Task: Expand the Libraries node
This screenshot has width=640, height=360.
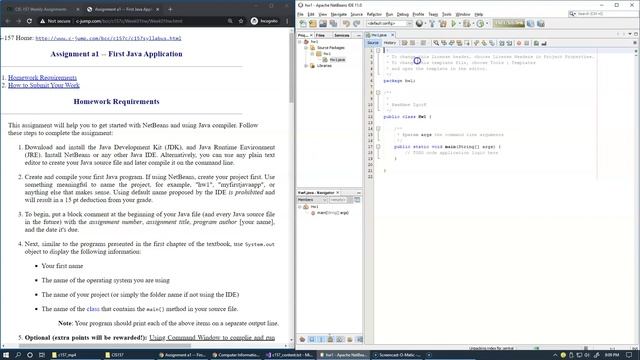Action: 306,66
